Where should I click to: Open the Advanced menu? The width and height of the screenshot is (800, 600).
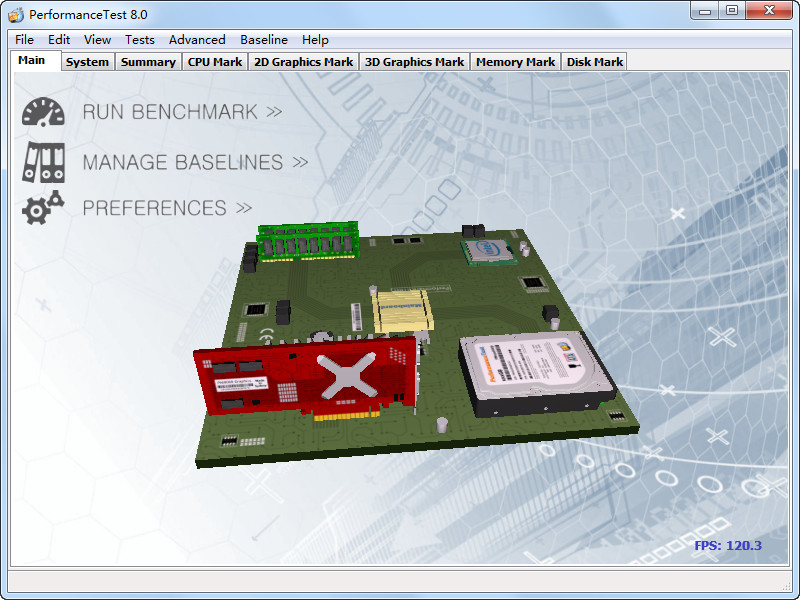point(197,40)
